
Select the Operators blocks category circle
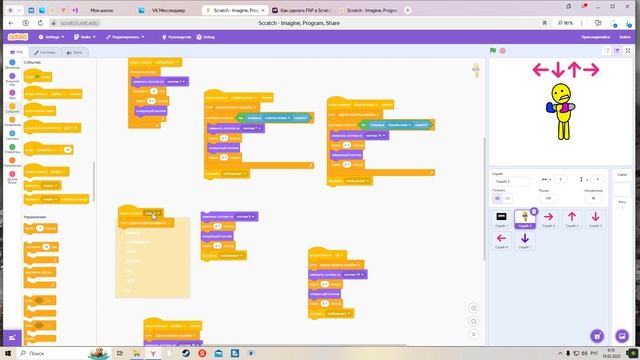tap(12, 147)
